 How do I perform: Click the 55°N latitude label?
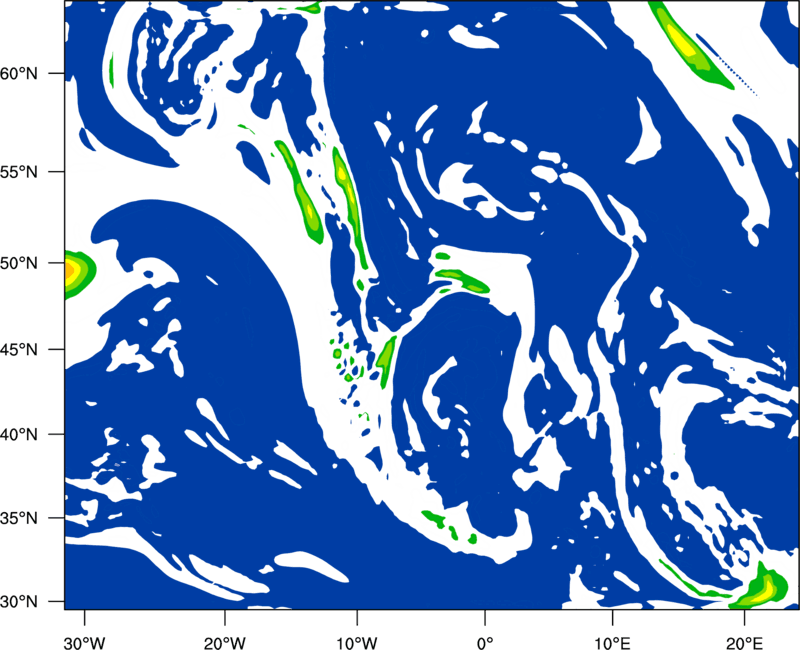pyautogui.click(x=19, y=172)
